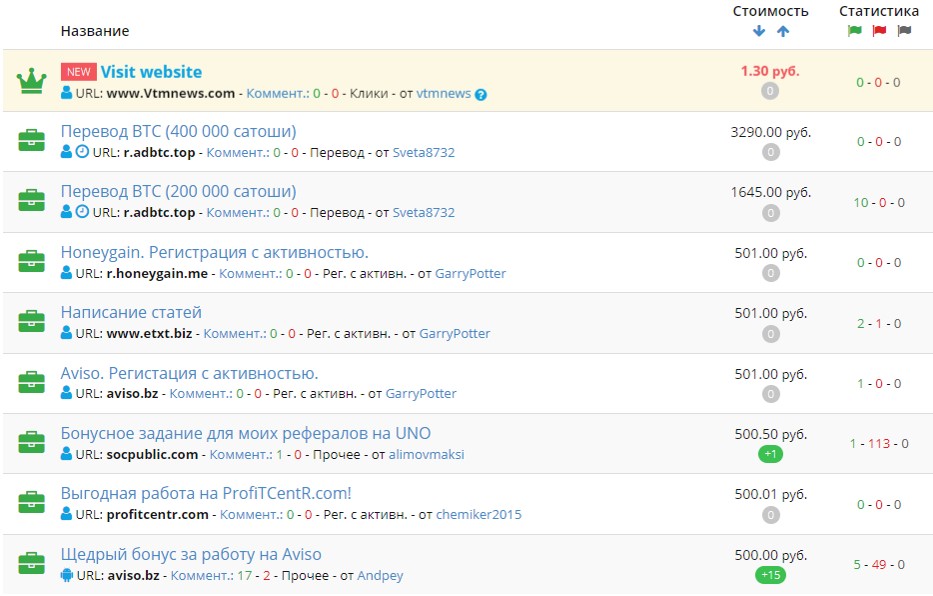Click the briefcase icon for Щедрый бонус Aviso
The height and width of the screenshot is (596, 933).
32,563
